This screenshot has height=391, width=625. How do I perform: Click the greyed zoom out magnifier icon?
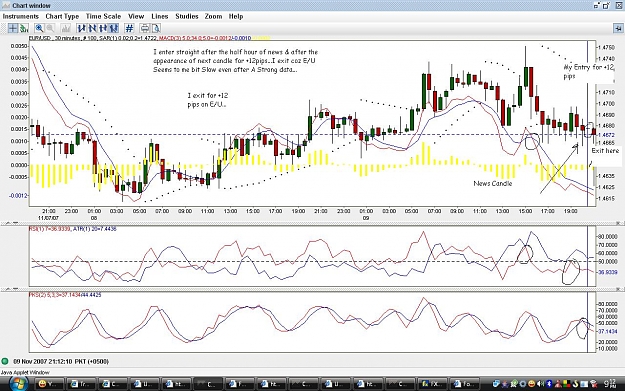[50, 28]
